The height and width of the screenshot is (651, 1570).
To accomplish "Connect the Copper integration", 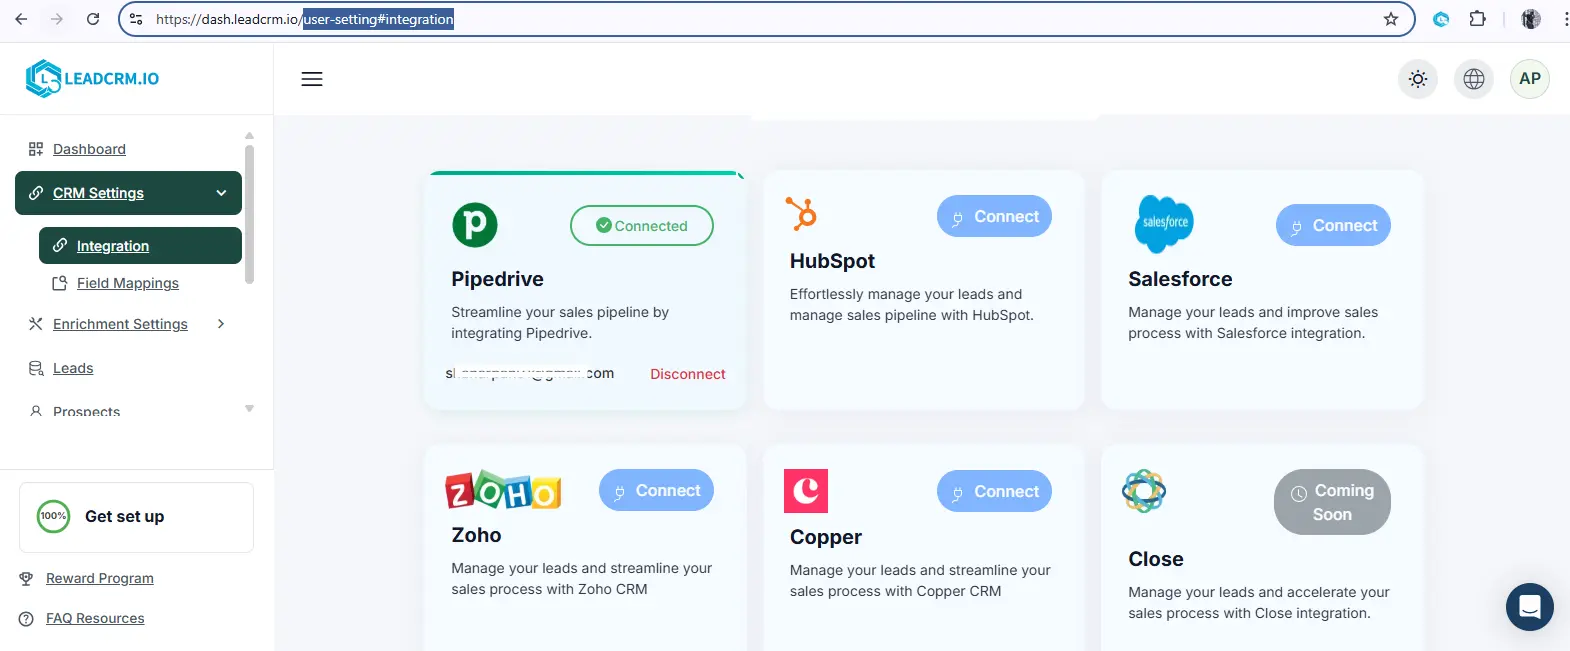I will (x=994, y=491).
